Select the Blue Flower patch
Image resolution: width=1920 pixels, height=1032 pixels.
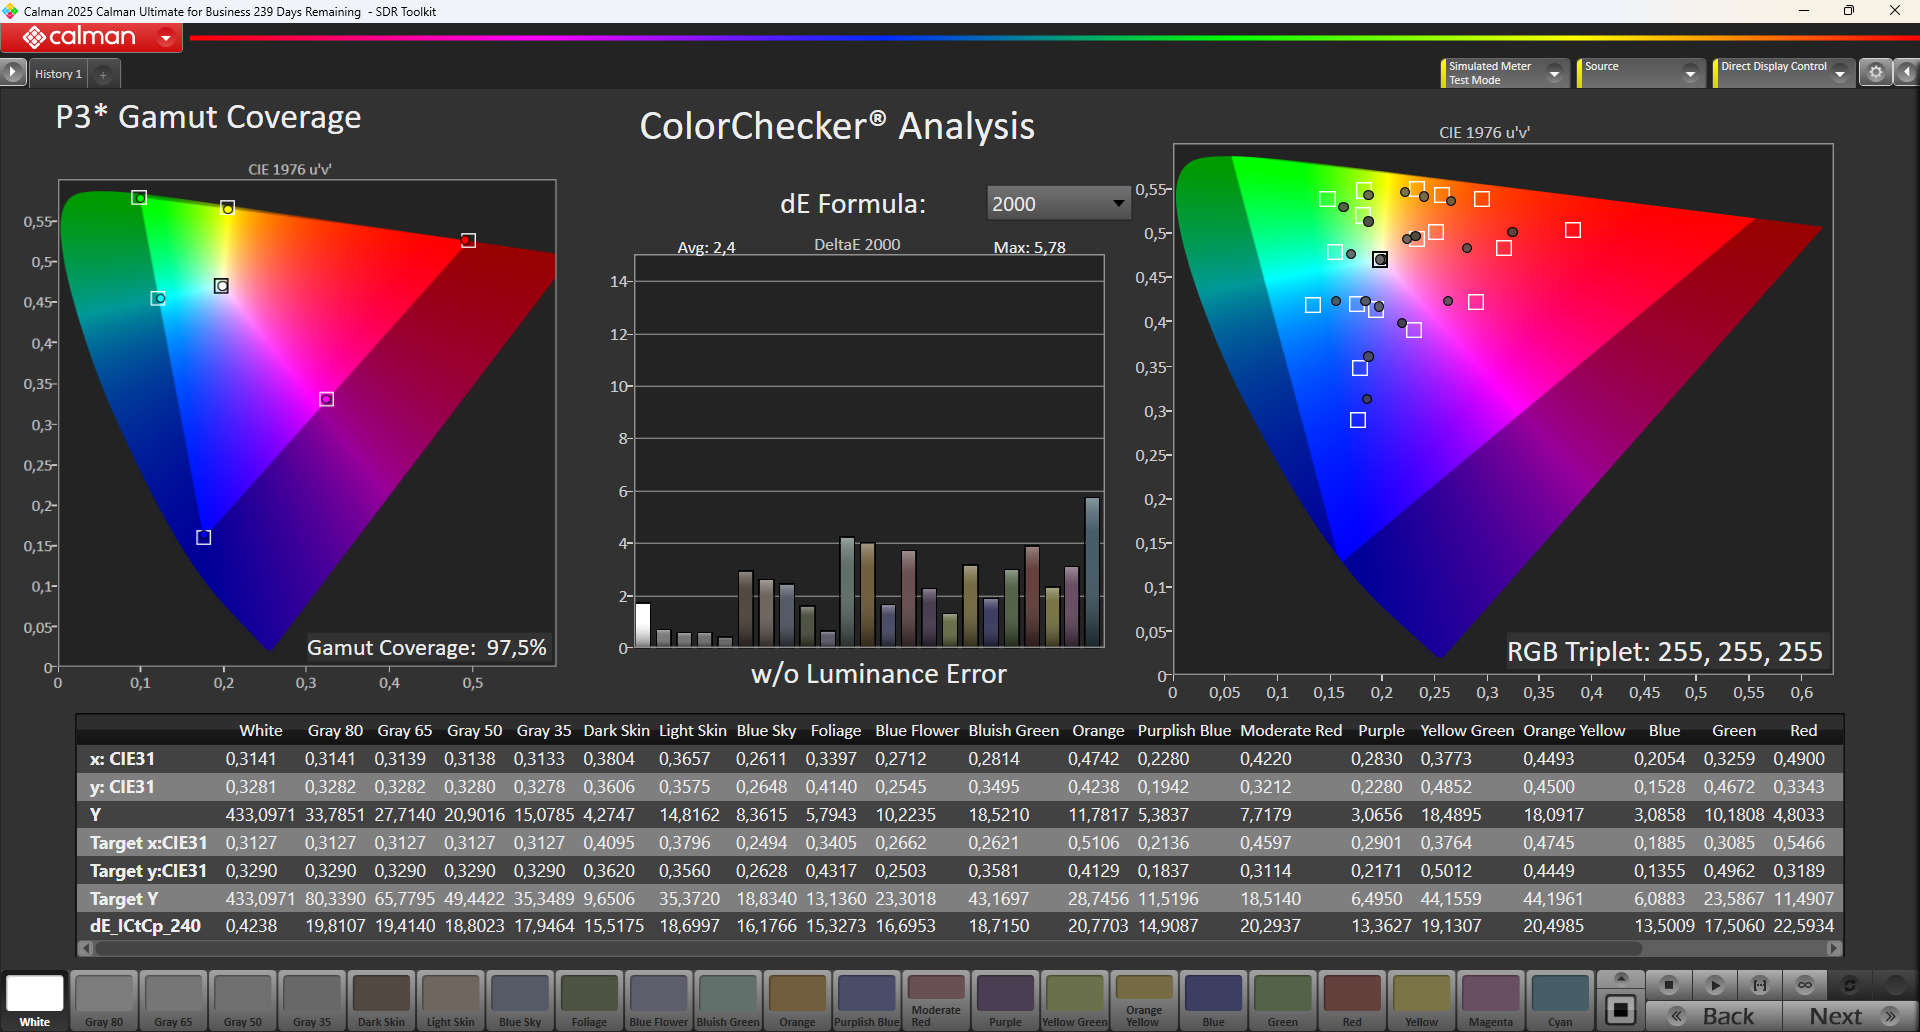point(659,1000)
